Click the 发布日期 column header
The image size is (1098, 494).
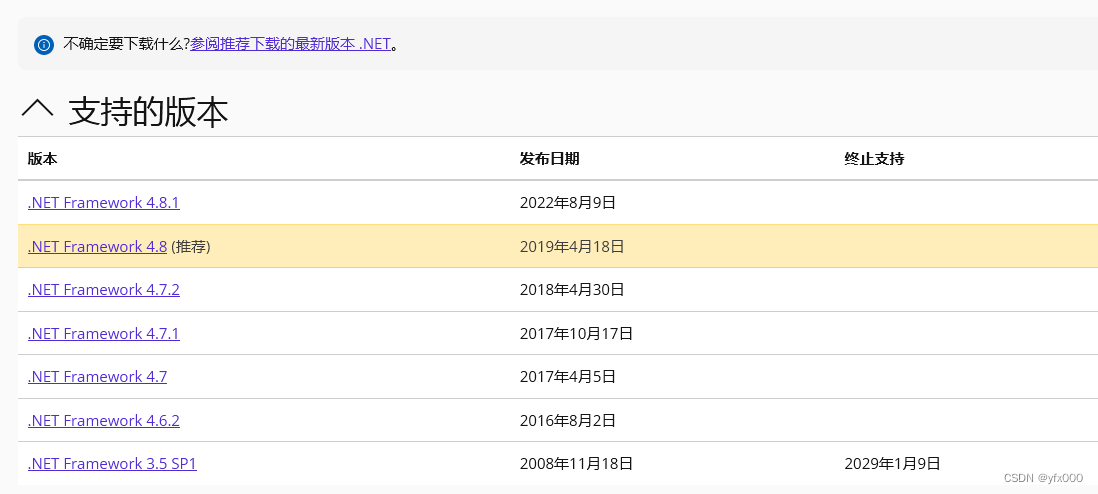pos(550,158)
